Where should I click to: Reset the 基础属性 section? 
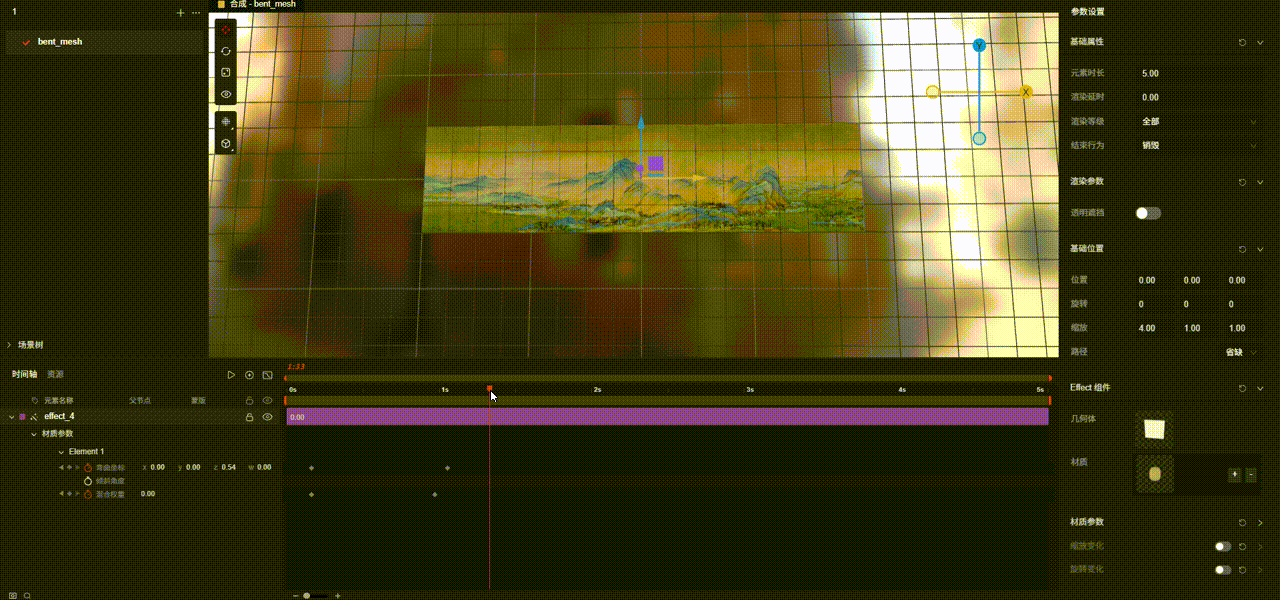1242,43
